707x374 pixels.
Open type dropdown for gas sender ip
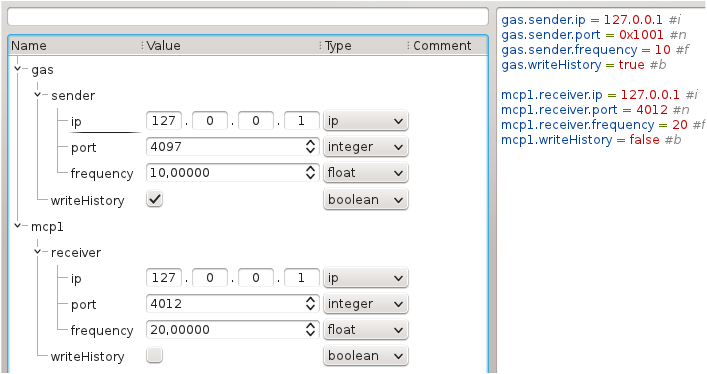(366, 121)
